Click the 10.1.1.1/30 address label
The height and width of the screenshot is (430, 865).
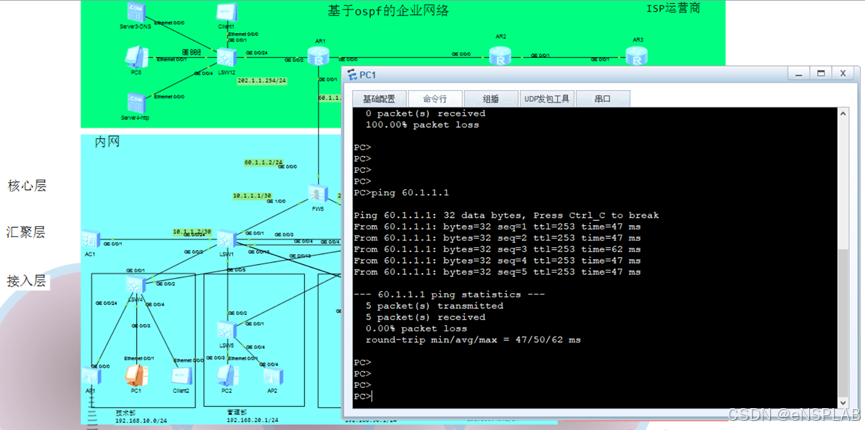[x=252, y=195]
